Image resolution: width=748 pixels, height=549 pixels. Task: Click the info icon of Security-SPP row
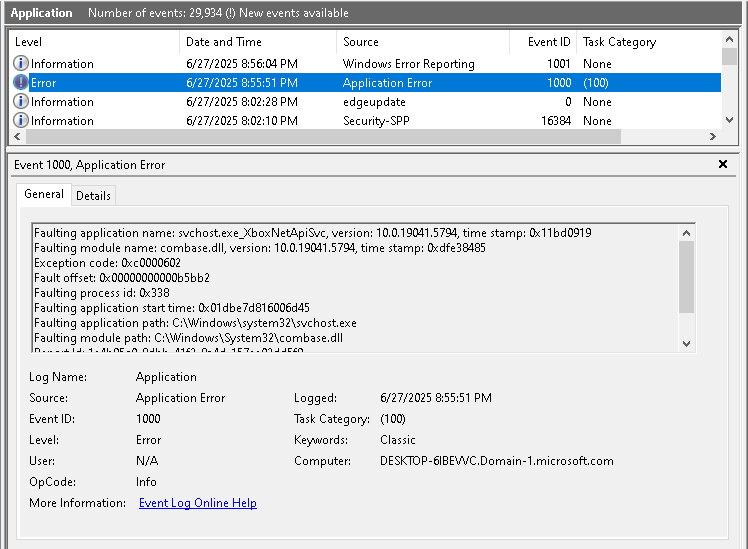pyautogui.click(x=21, y=120)
